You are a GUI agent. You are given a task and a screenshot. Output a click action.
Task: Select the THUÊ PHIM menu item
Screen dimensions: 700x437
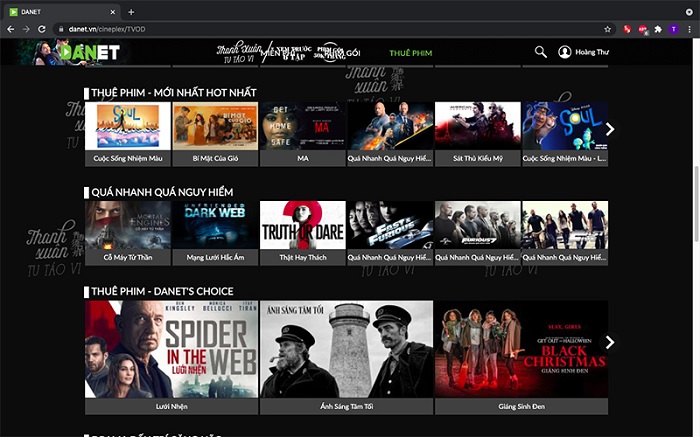410,52
